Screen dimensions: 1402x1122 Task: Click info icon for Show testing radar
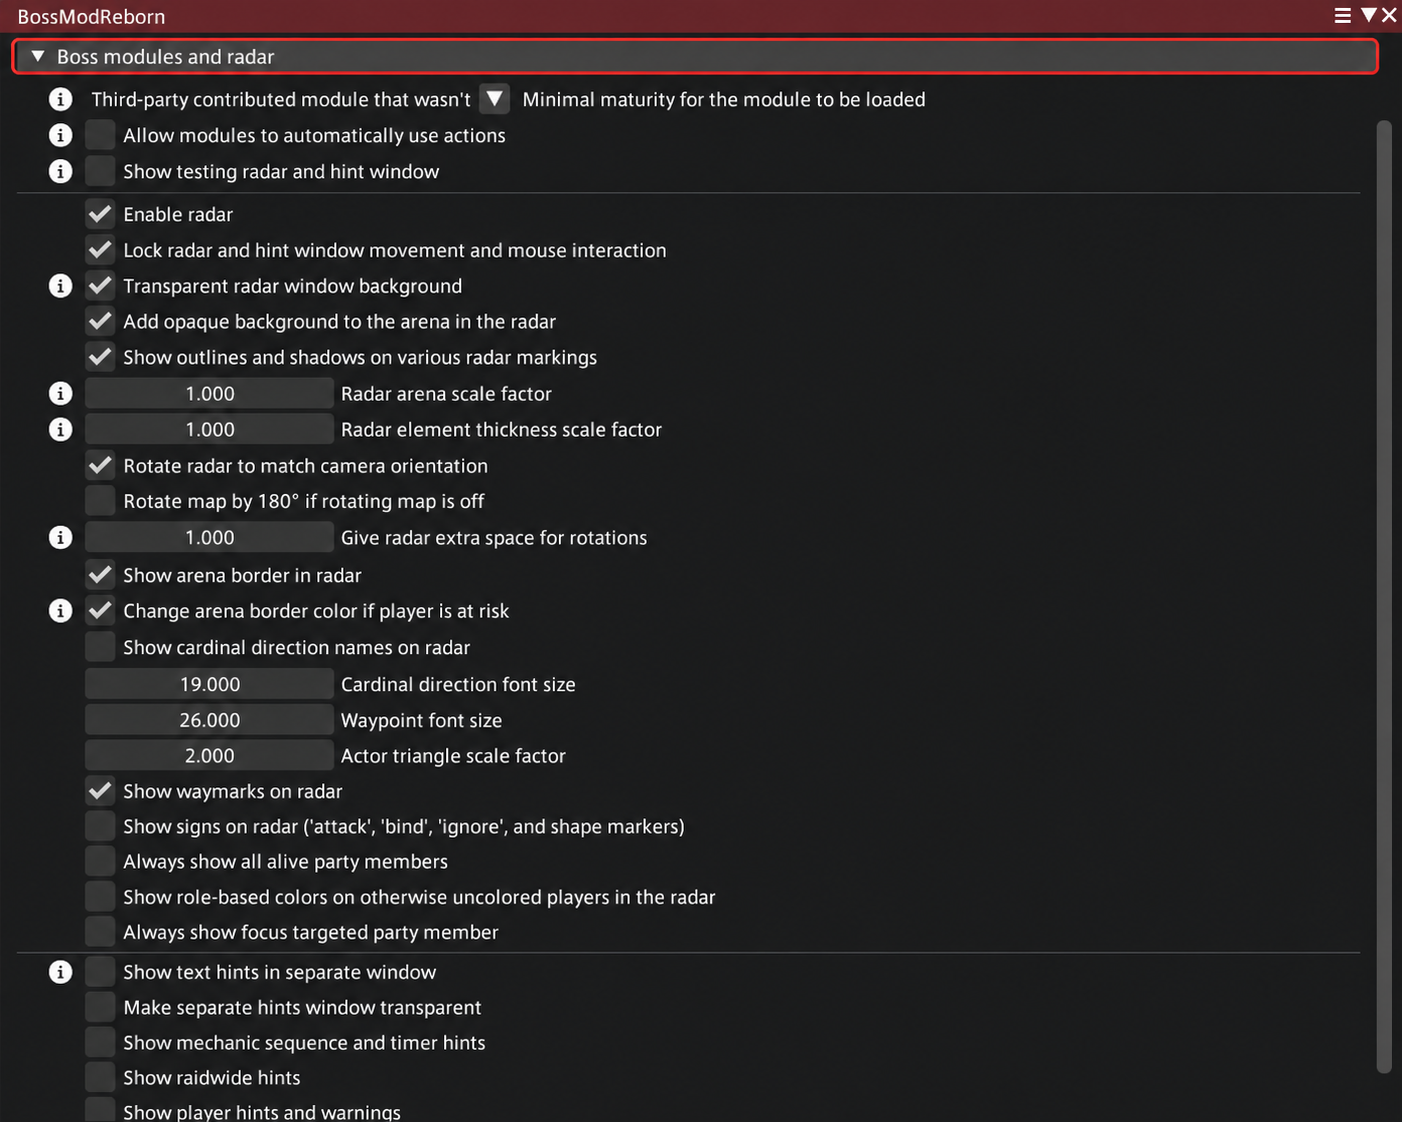click(x=61, y=171)
